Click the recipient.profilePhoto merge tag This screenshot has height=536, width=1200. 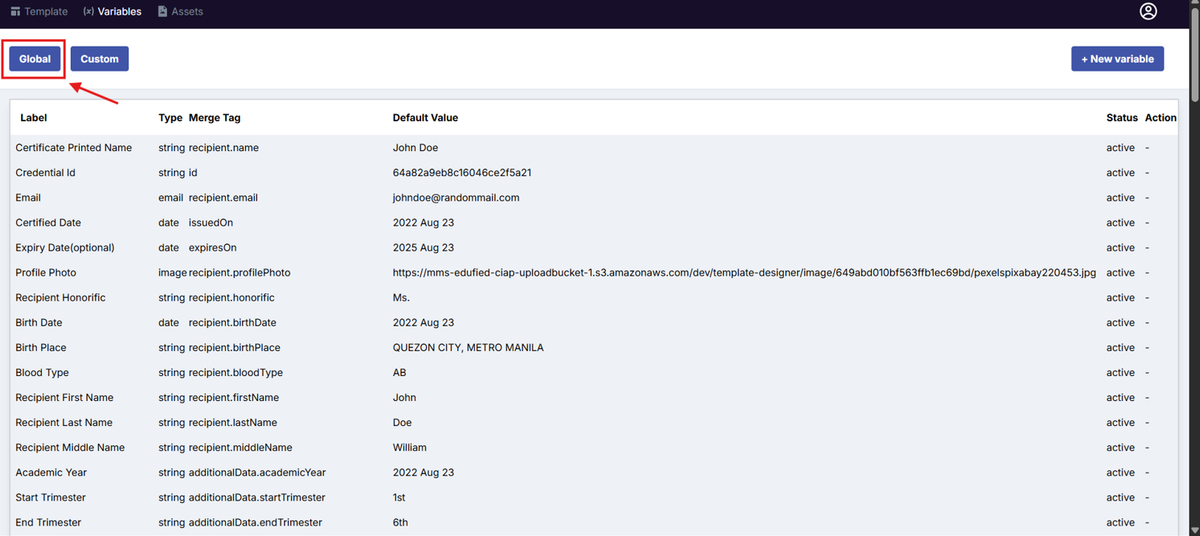239,273
